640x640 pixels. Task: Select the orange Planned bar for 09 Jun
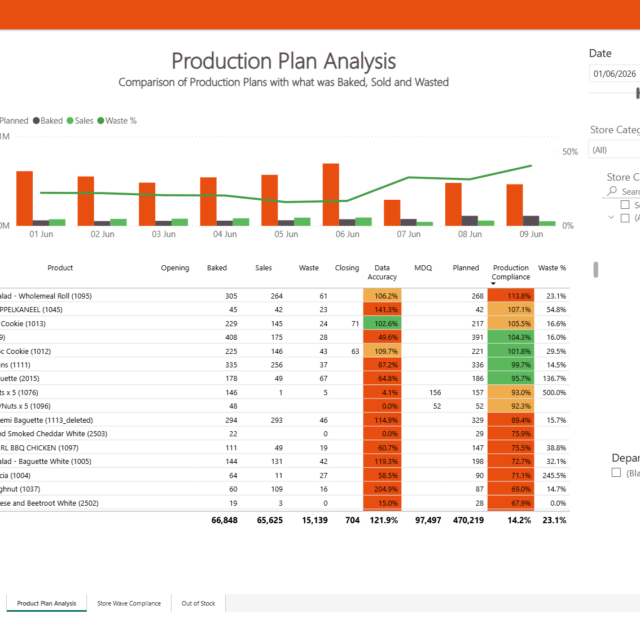point(514,205)
